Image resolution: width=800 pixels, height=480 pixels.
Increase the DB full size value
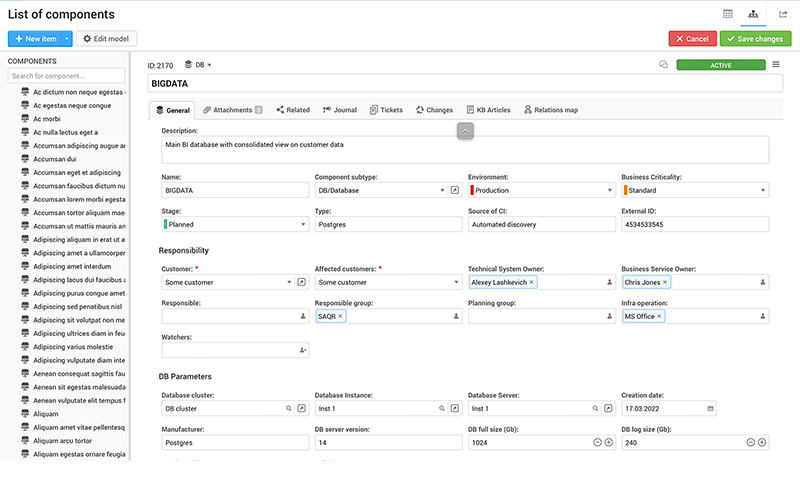pyautogui.click(x=608, y=442)
